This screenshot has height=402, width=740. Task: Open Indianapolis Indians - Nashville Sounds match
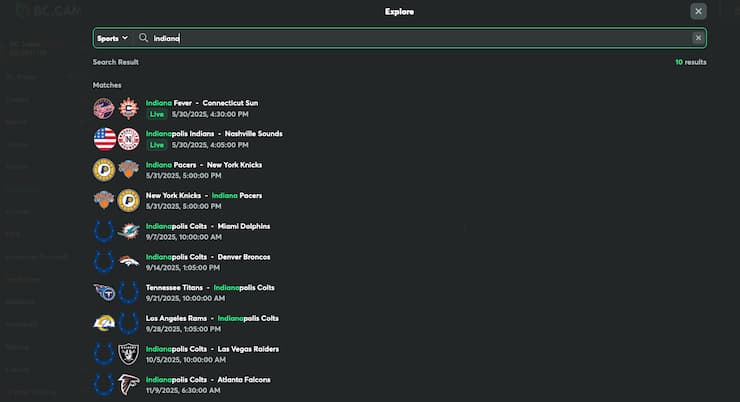coord(214,134)
